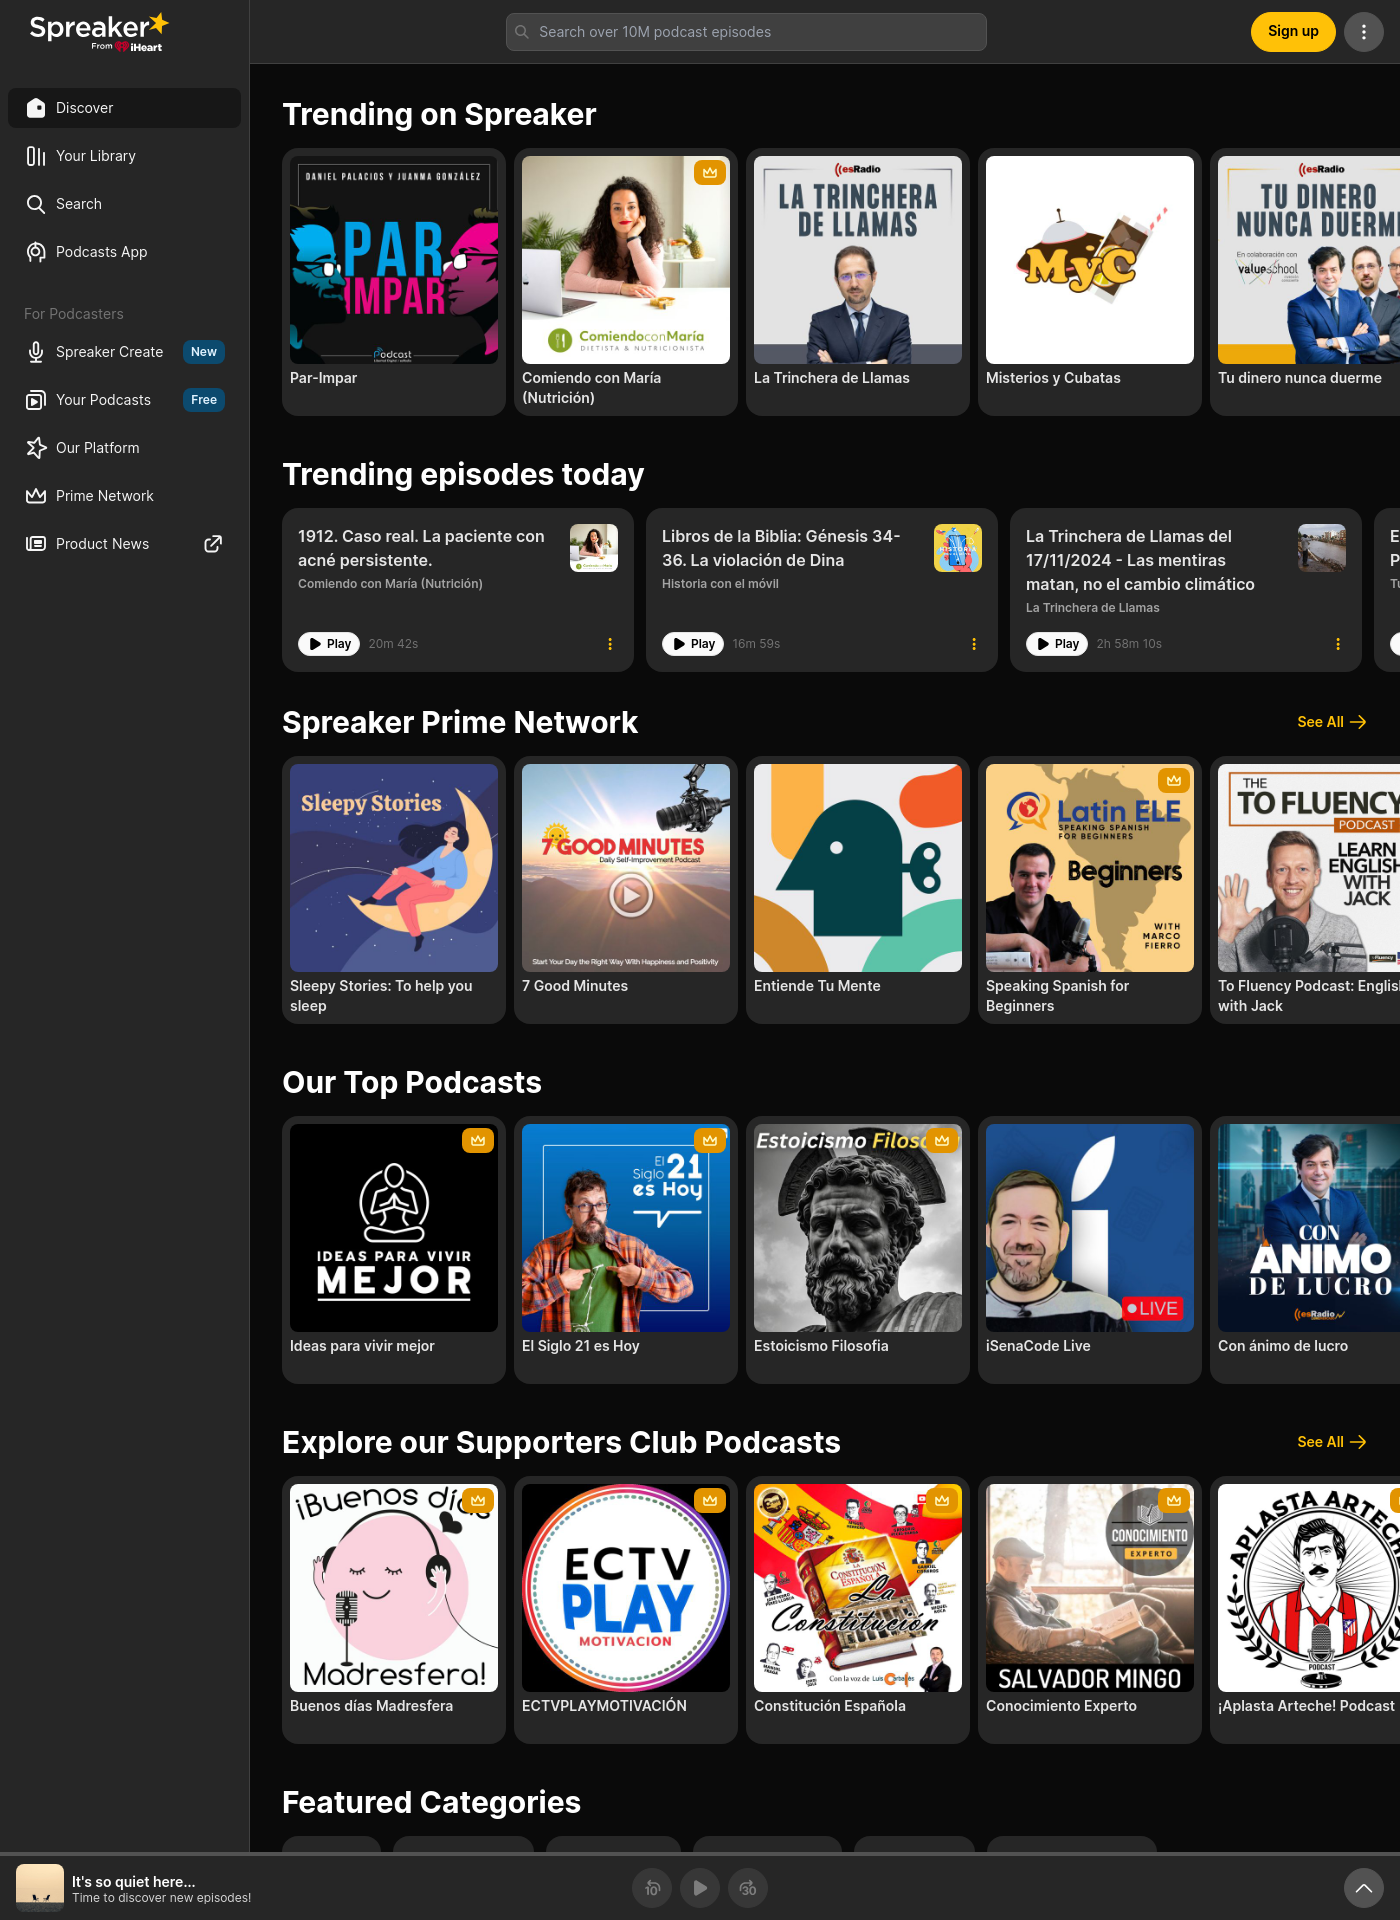Go to Your Podcasts
The image size is (1400, 1920).
[x=124, y=400]
